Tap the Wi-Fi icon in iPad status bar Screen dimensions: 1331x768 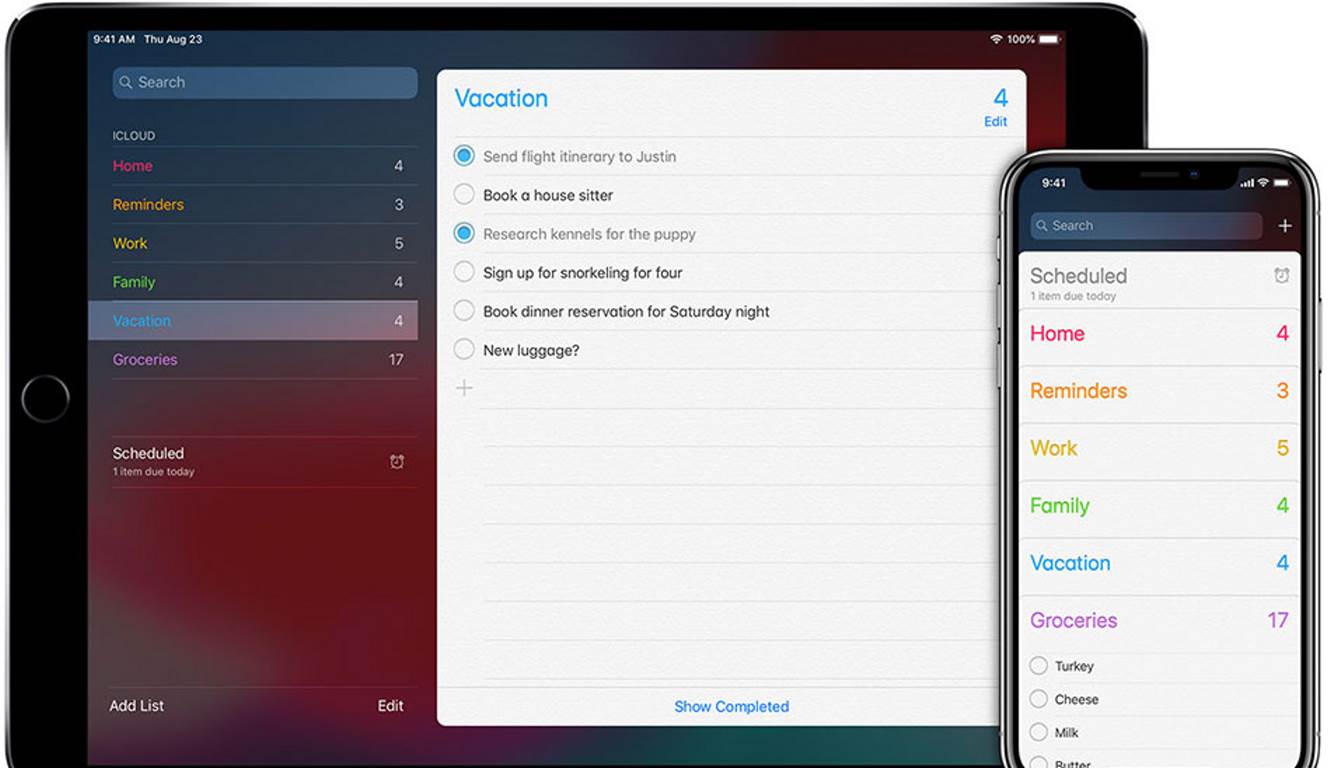tap(995, 39)
